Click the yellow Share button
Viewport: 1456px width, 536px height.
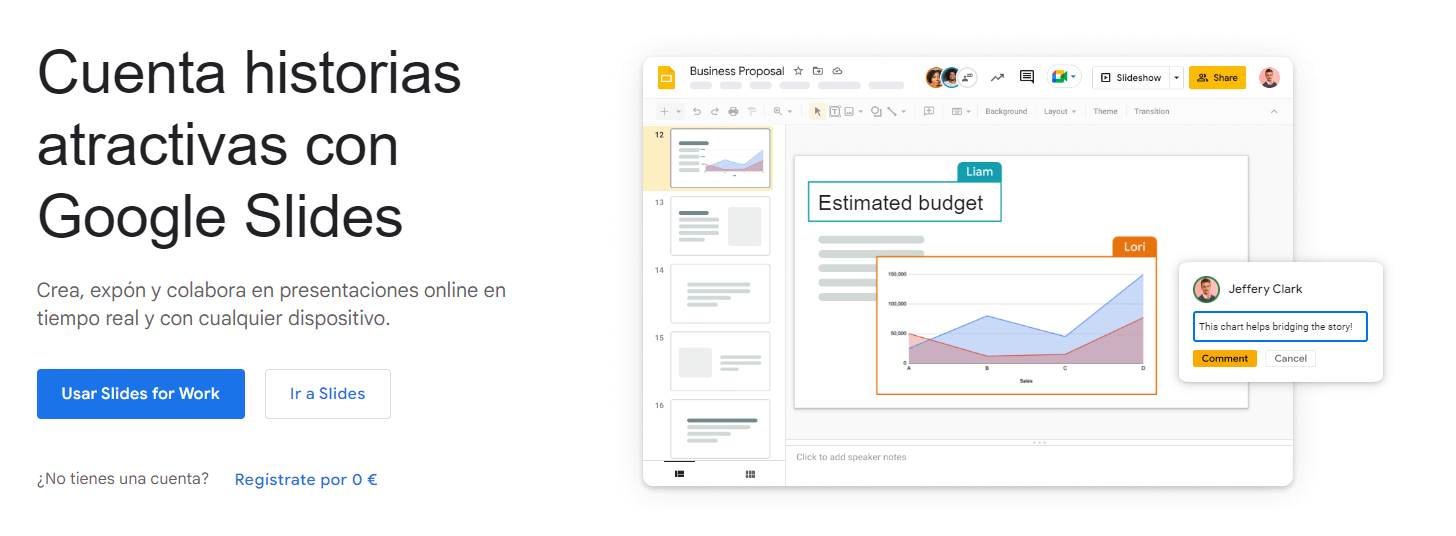tap(1217, 78)
